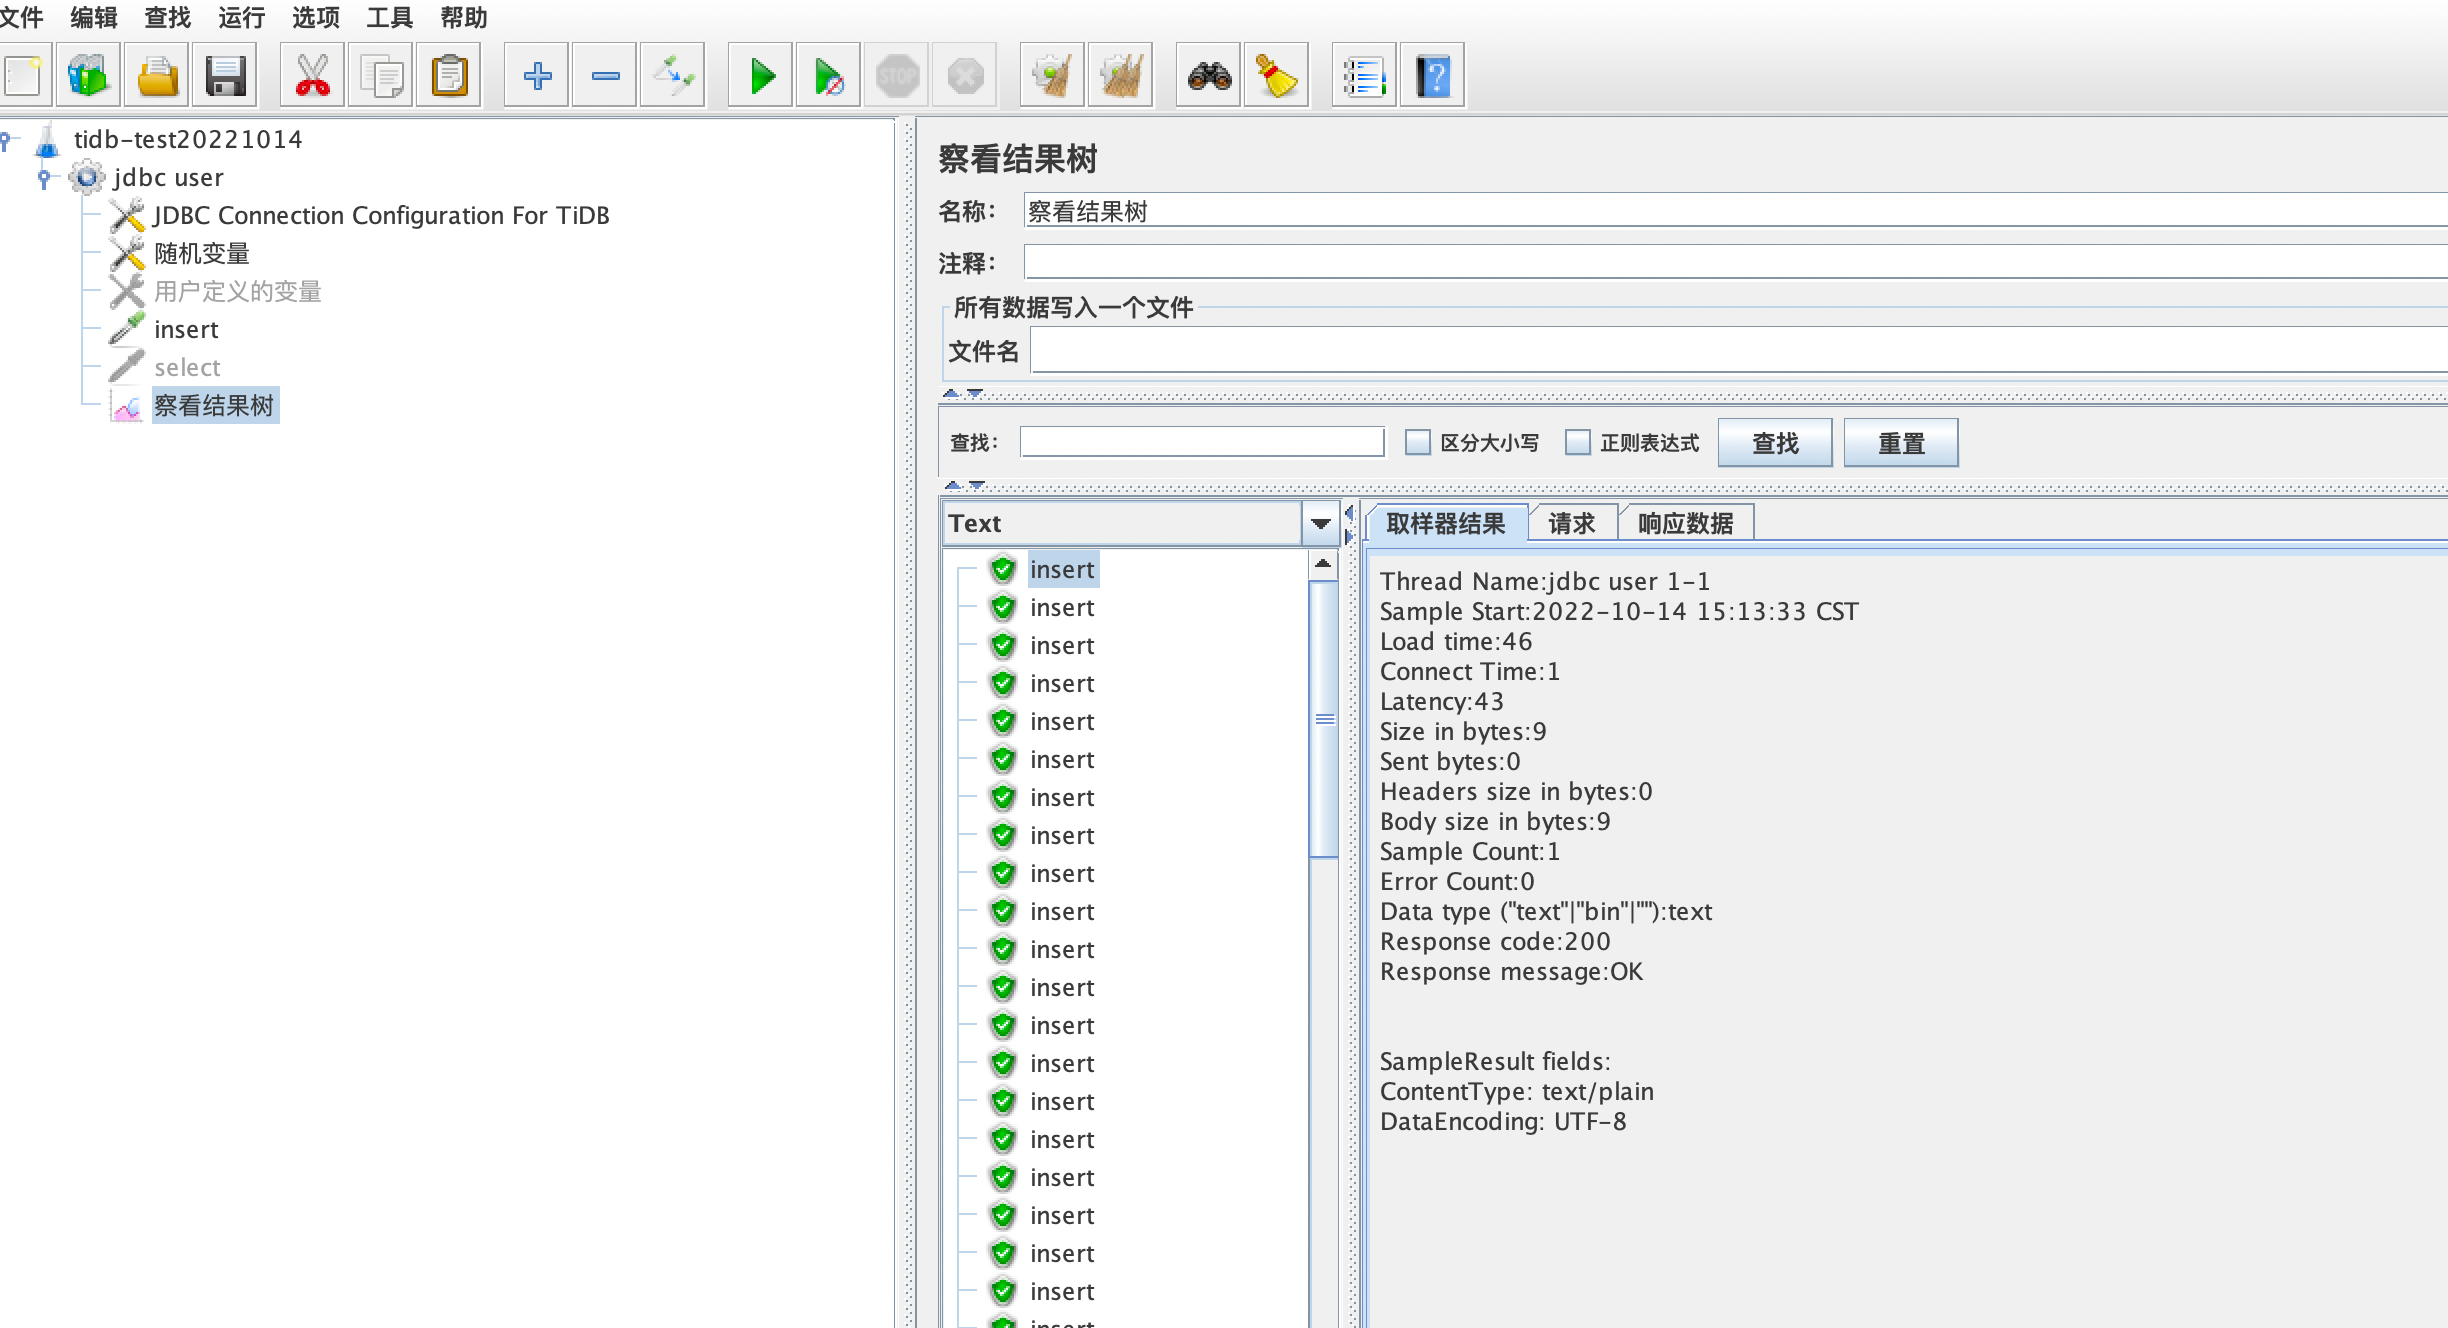Click the Stop test execution icon

(x=899, y=75)
